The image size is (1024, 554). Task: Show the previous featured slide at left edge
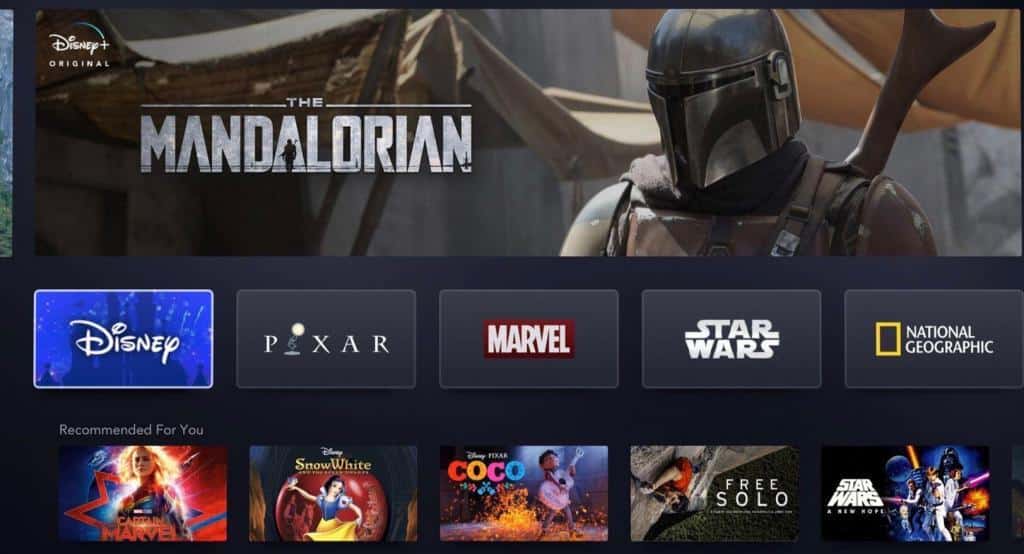click(x=6, y=133)
